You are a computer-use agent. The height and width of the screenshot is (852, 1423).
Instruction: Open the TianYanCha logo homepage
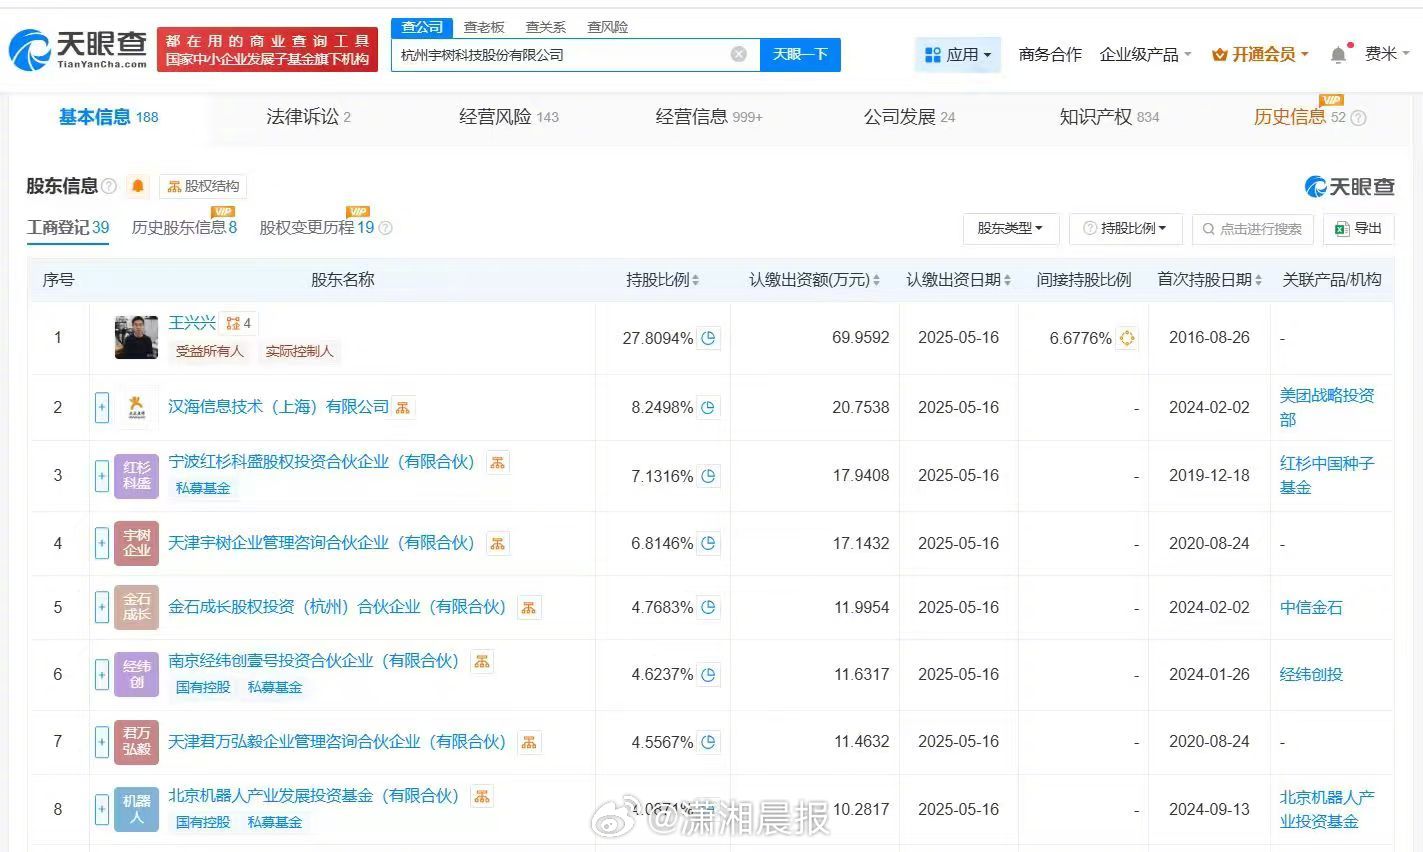tap(78, 49)
